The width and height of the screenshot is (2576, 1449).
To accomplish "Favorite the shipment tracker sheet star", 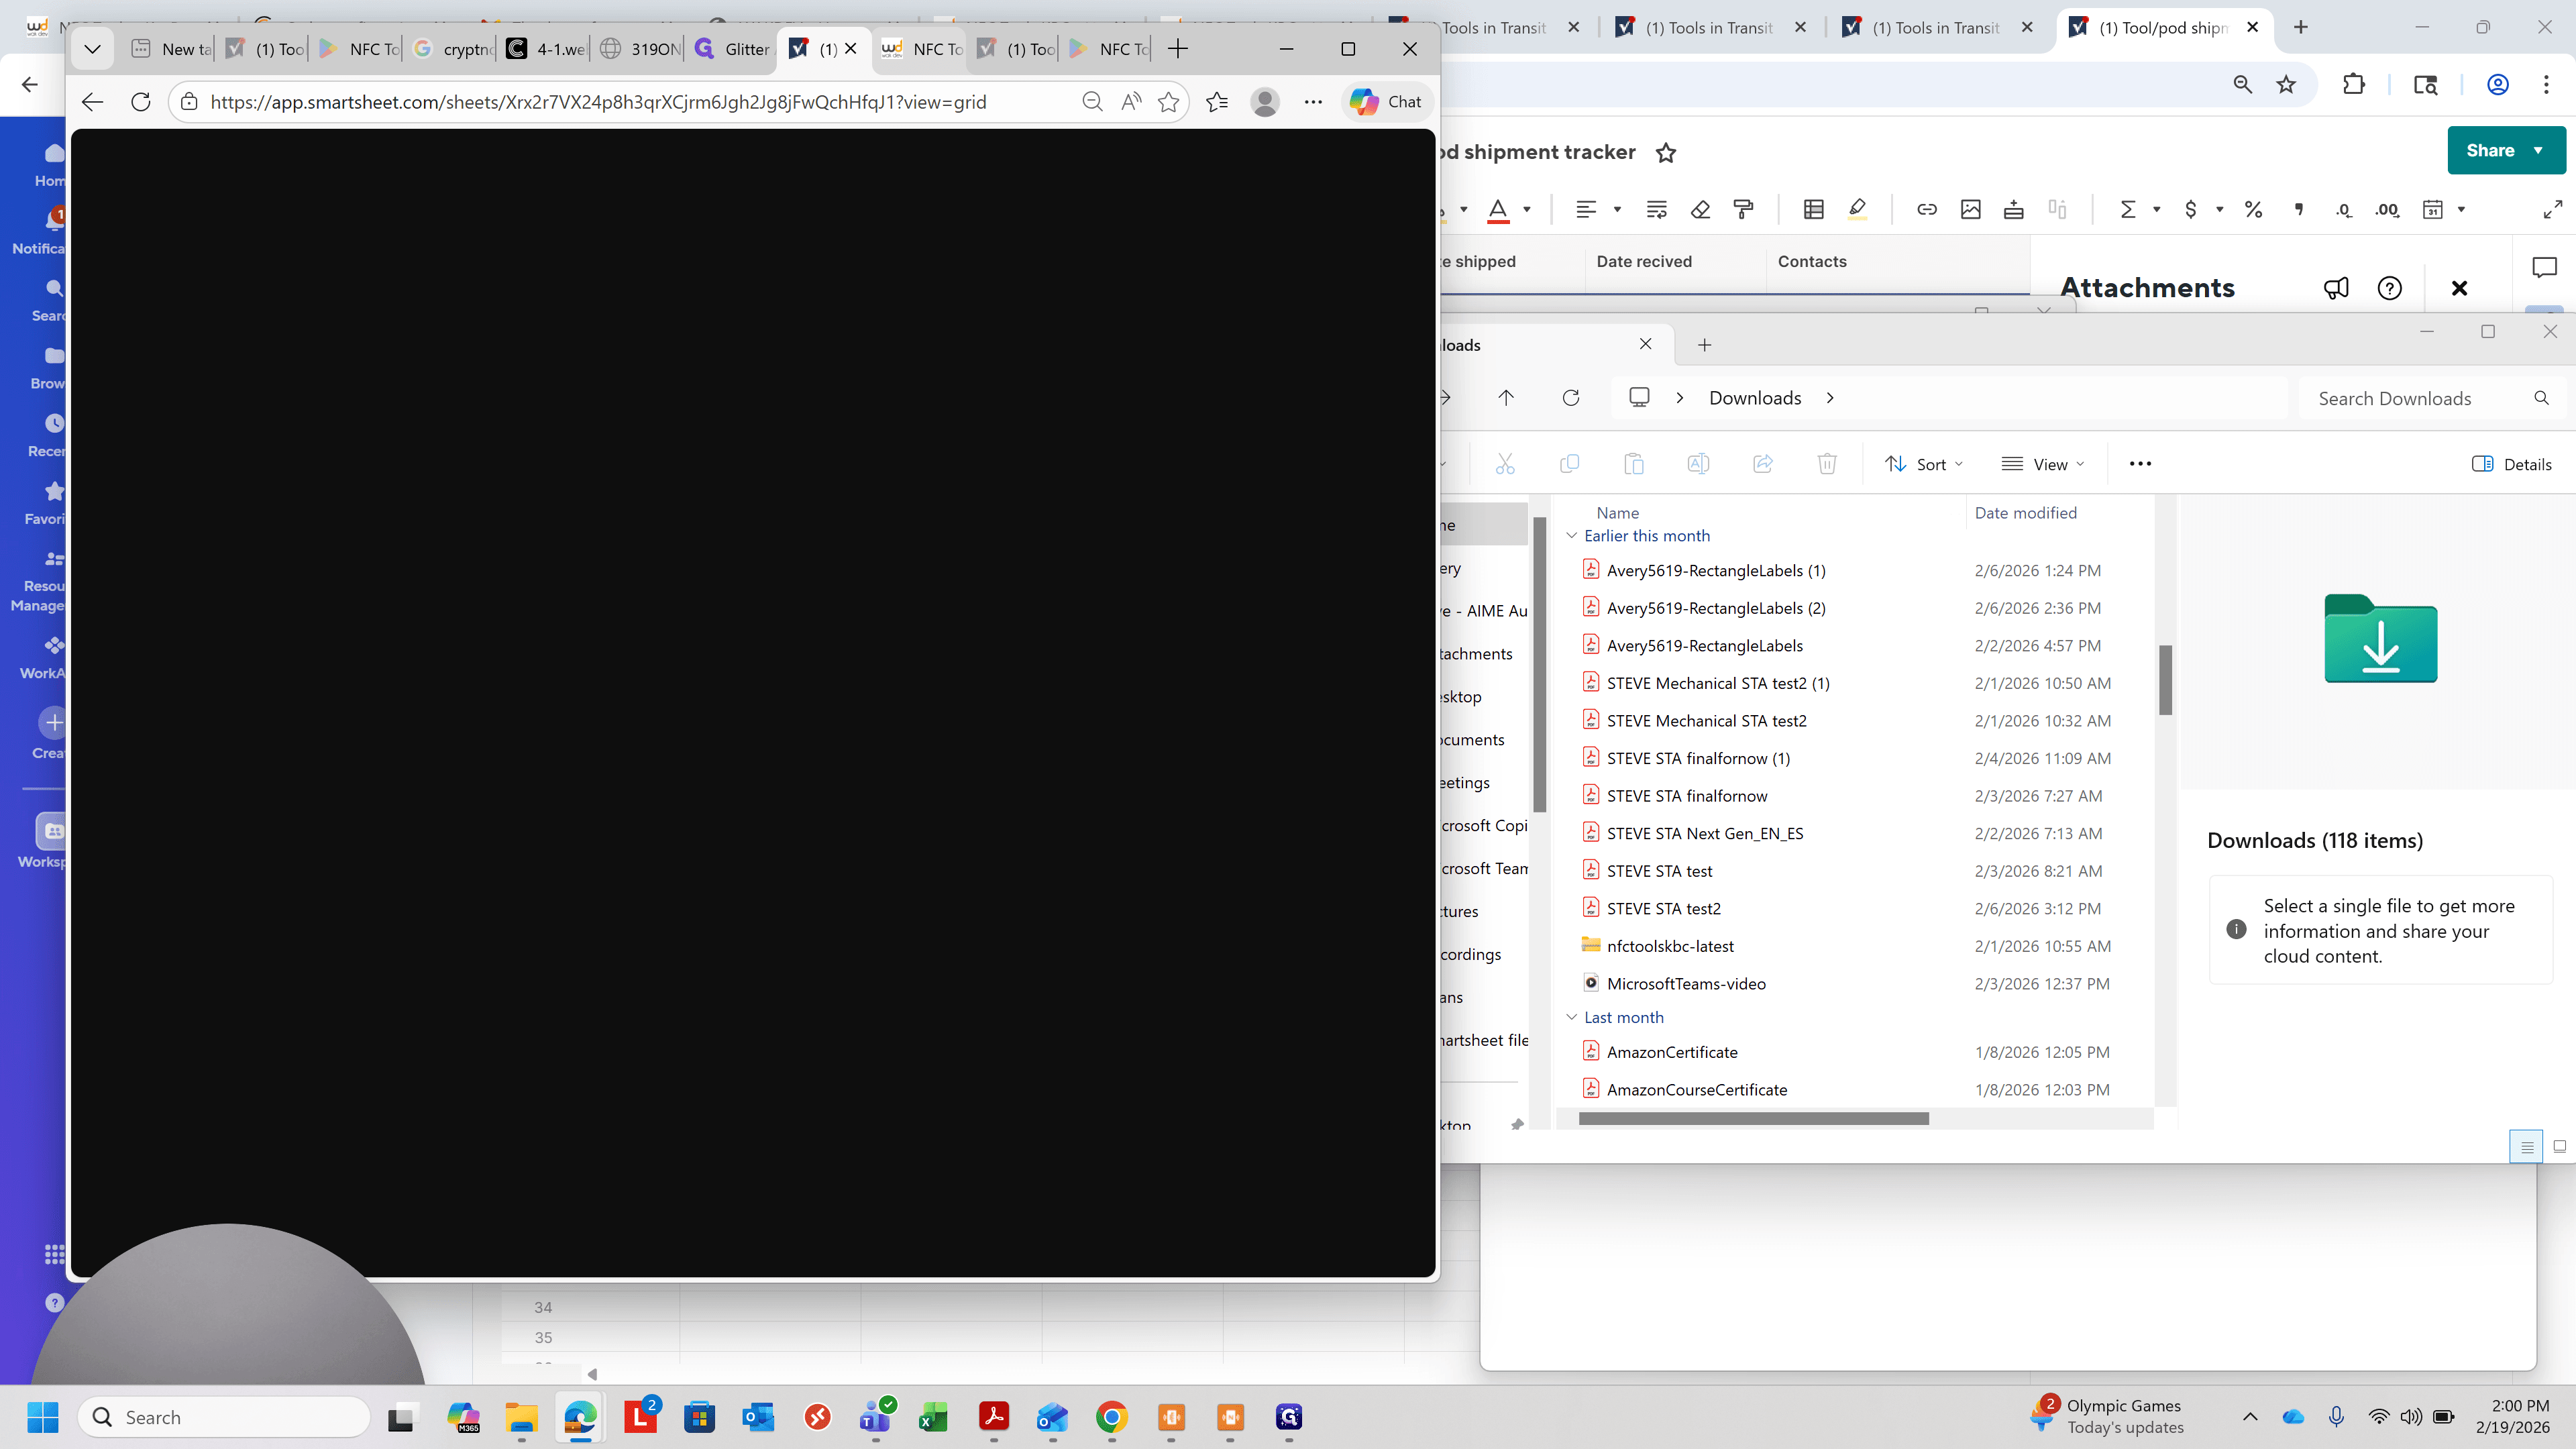I will tap(1665, 153).
